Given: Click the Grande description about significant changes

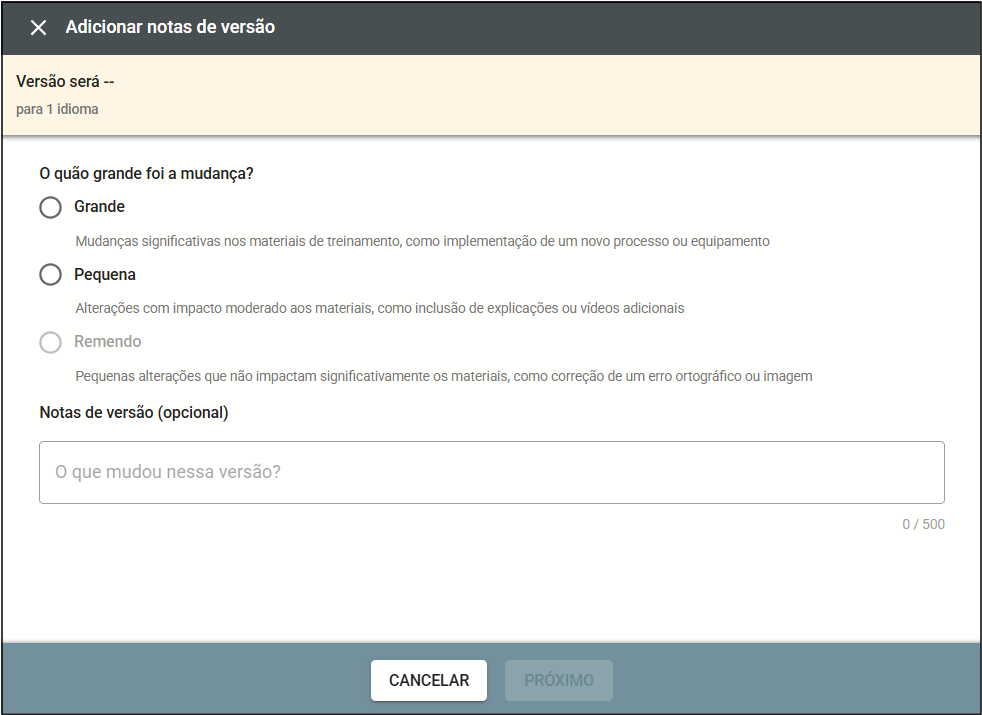Looking at the screenshot, I should pyautogui.click(x=422, y=241).
